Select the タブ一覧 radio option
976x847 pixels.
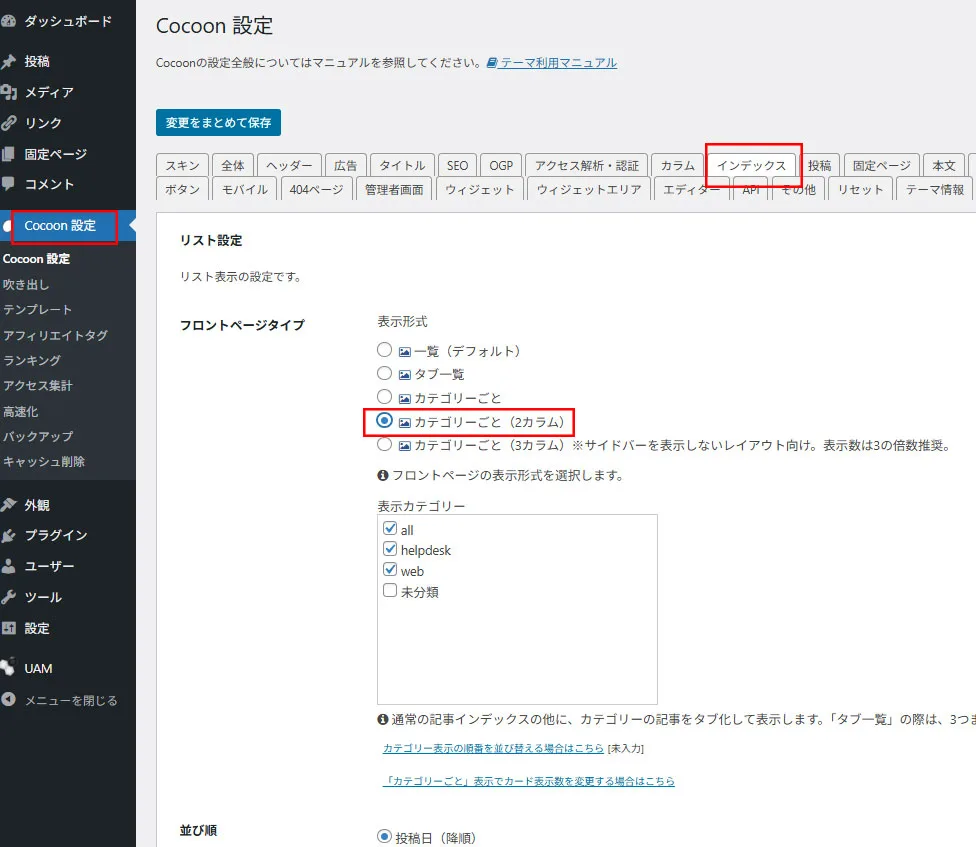385,374
